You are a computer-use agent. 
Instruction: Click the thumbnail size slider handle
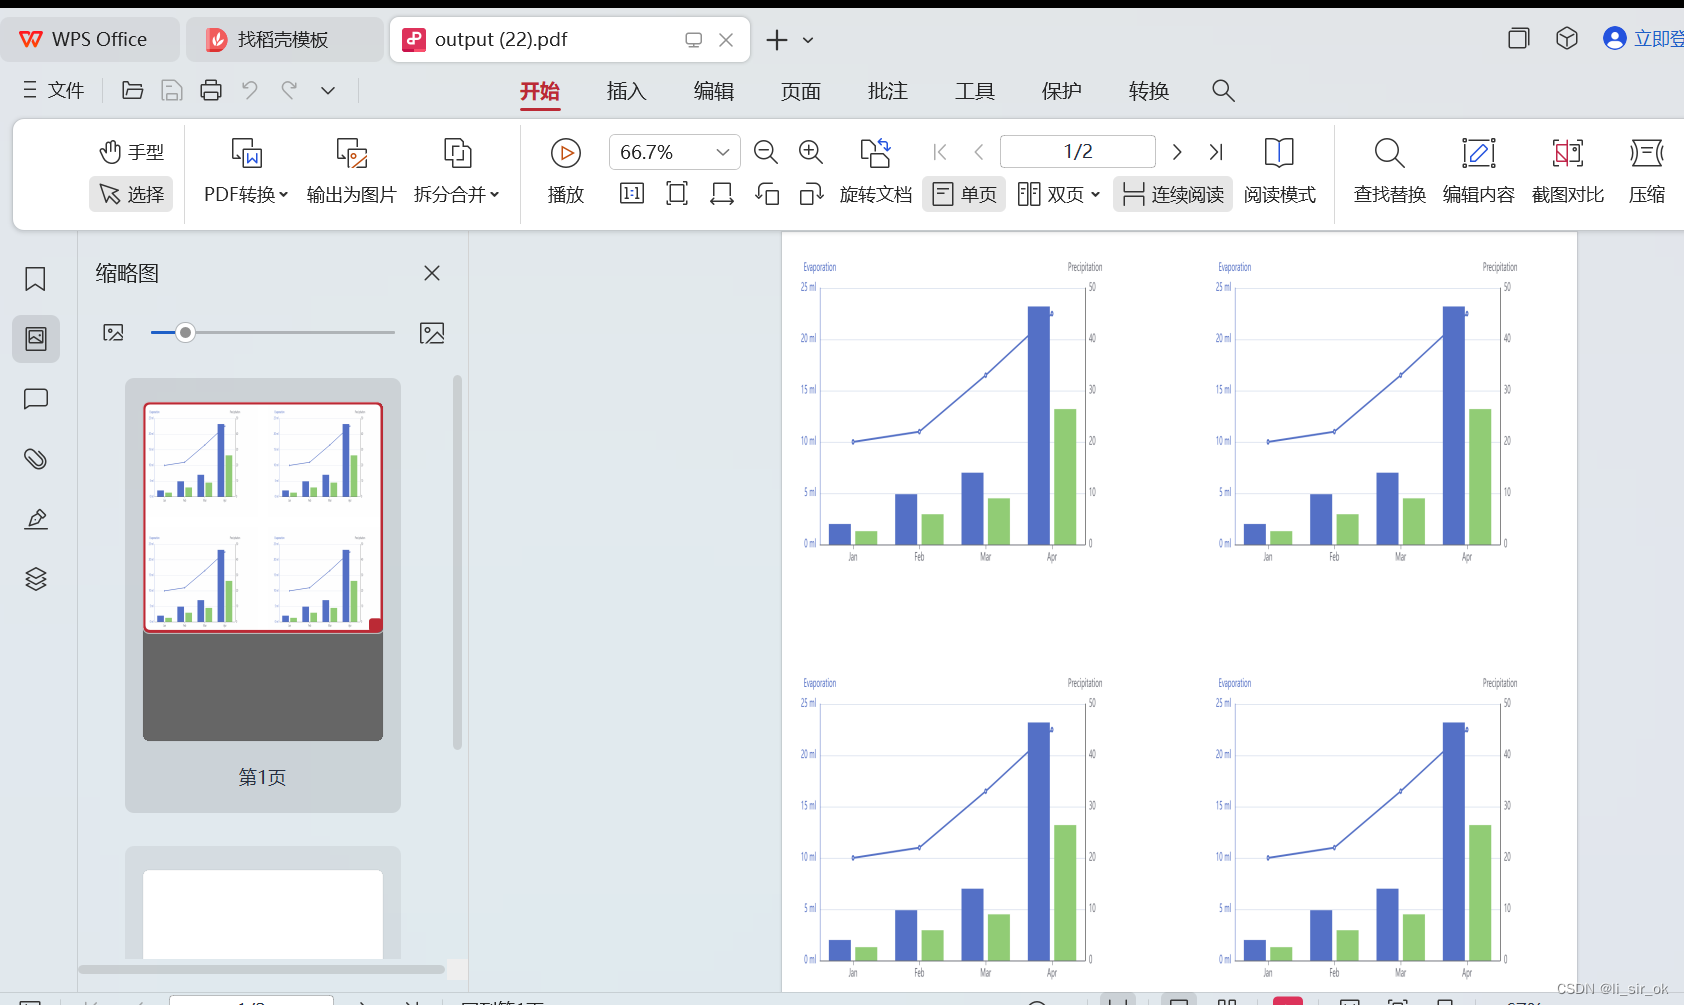point(185,333)
